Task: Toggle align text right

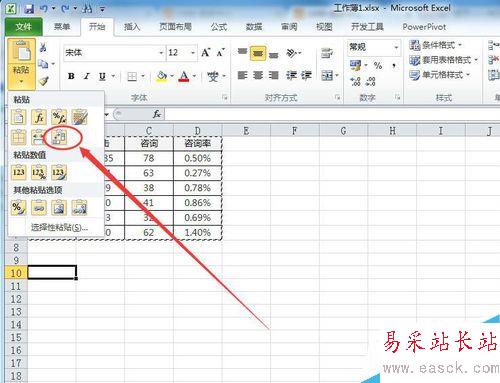Action: [274, 76]
